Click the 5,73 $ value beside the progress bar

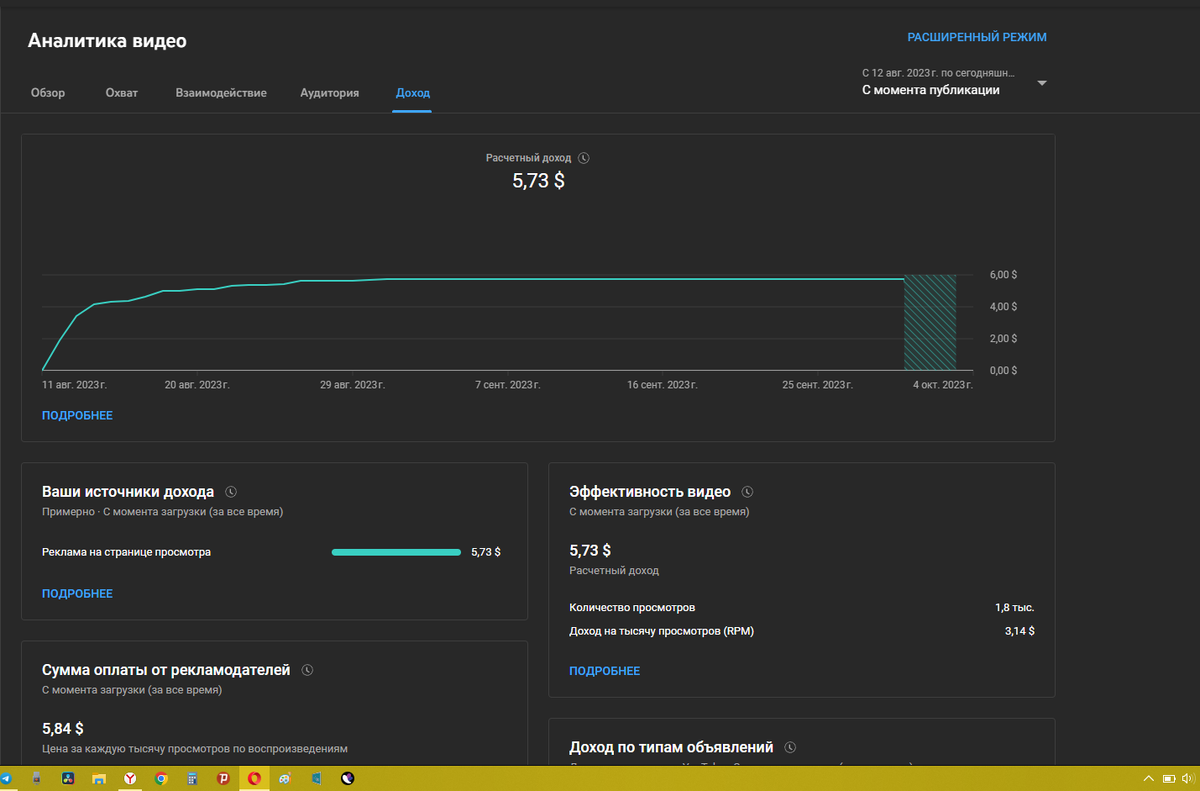coord(486,552)
